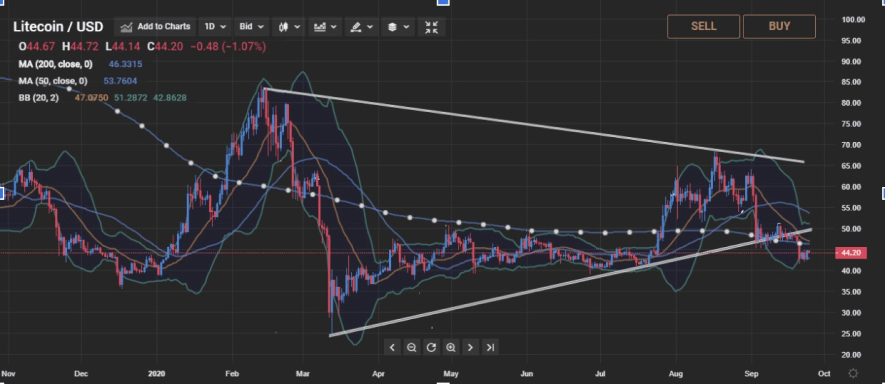Select the Litecoin / USD symbol title
Image resolution: width=885 pixels, height=384 pixels.
tap(58, 27)
